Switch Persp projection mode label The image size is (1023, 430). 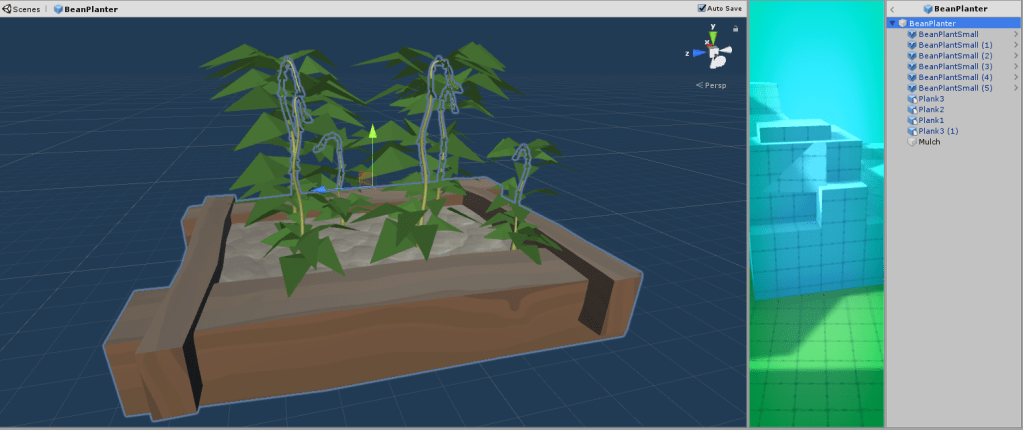coord(716,85)
